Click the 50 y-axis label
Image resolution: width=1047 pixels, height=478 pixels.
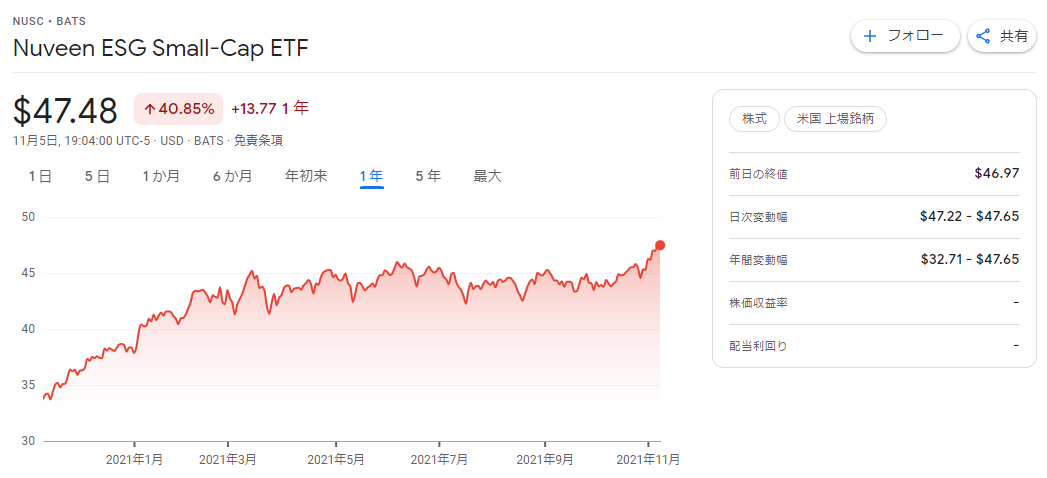pos(28,217)
